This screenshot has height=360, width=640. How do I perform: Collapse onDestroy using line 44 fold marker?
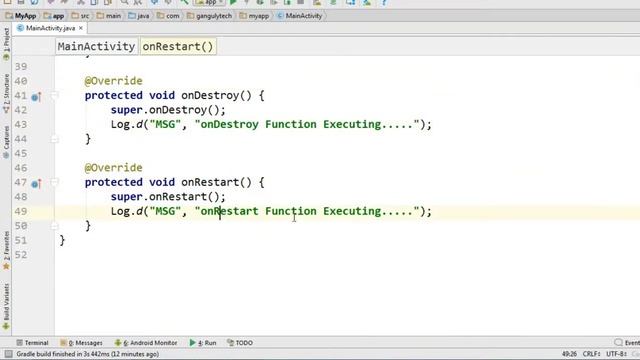[54, 139]
